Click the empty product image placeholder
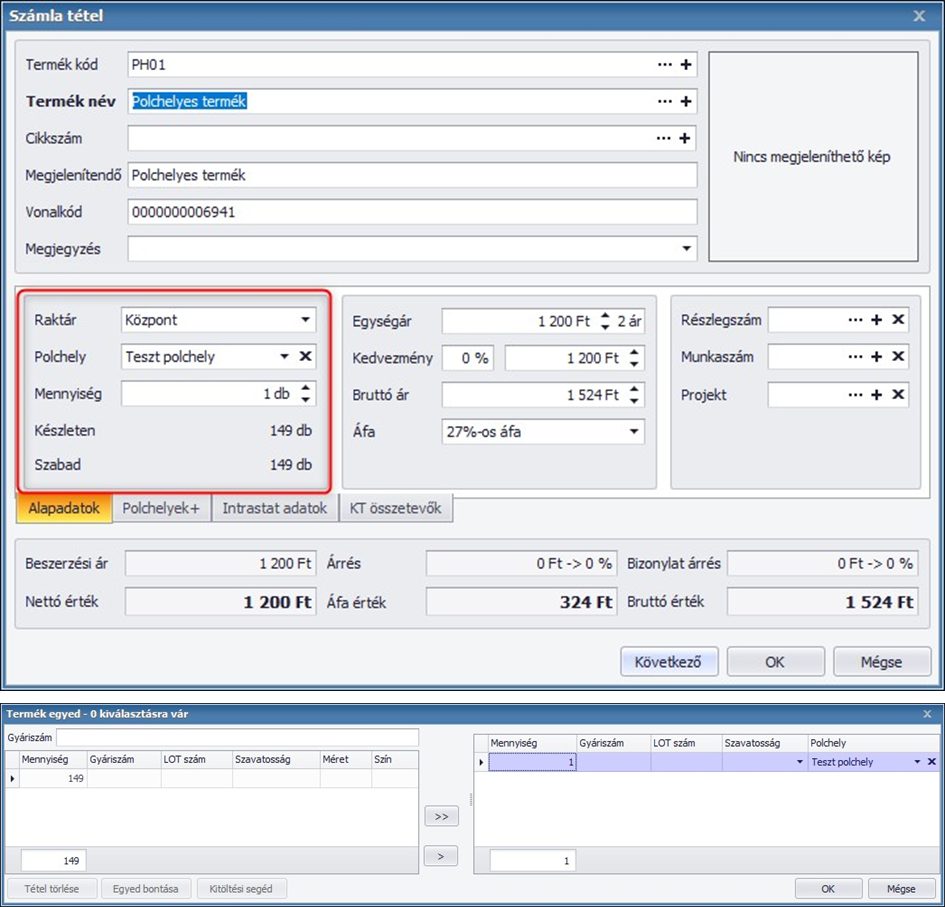This screenshot has width=945, height=907. click(813, 157)
